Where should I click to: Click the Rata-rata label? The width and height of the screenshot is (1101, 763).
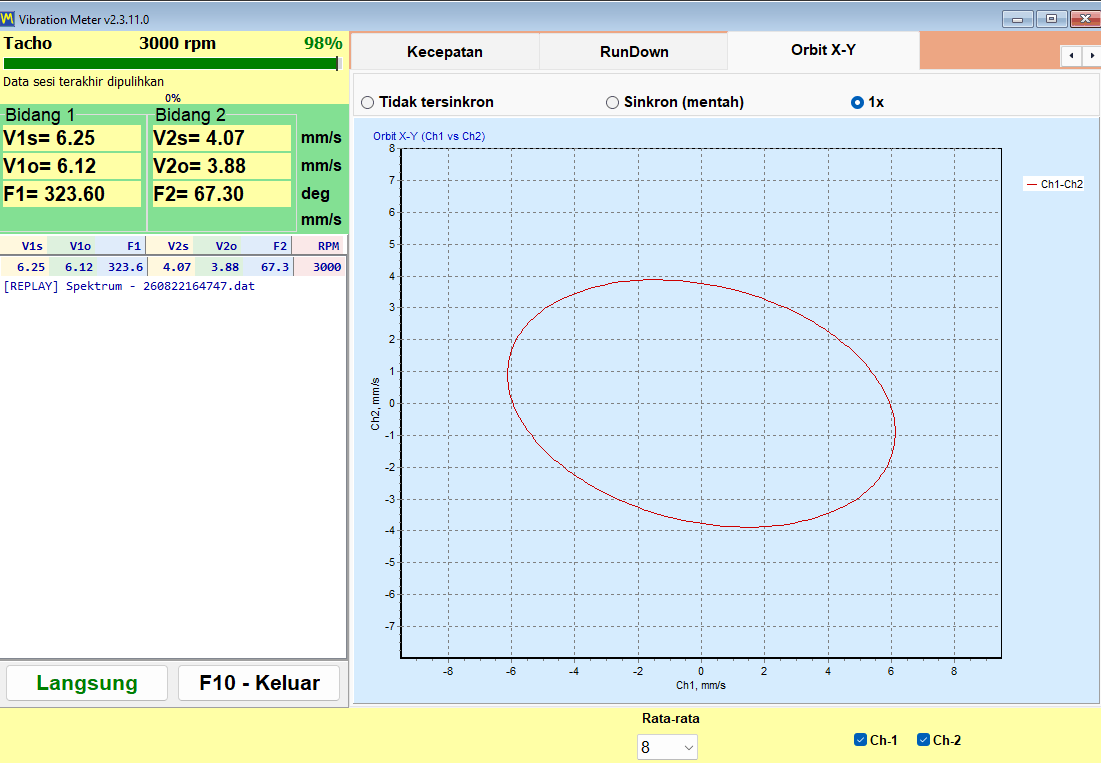tap(671, 719)
